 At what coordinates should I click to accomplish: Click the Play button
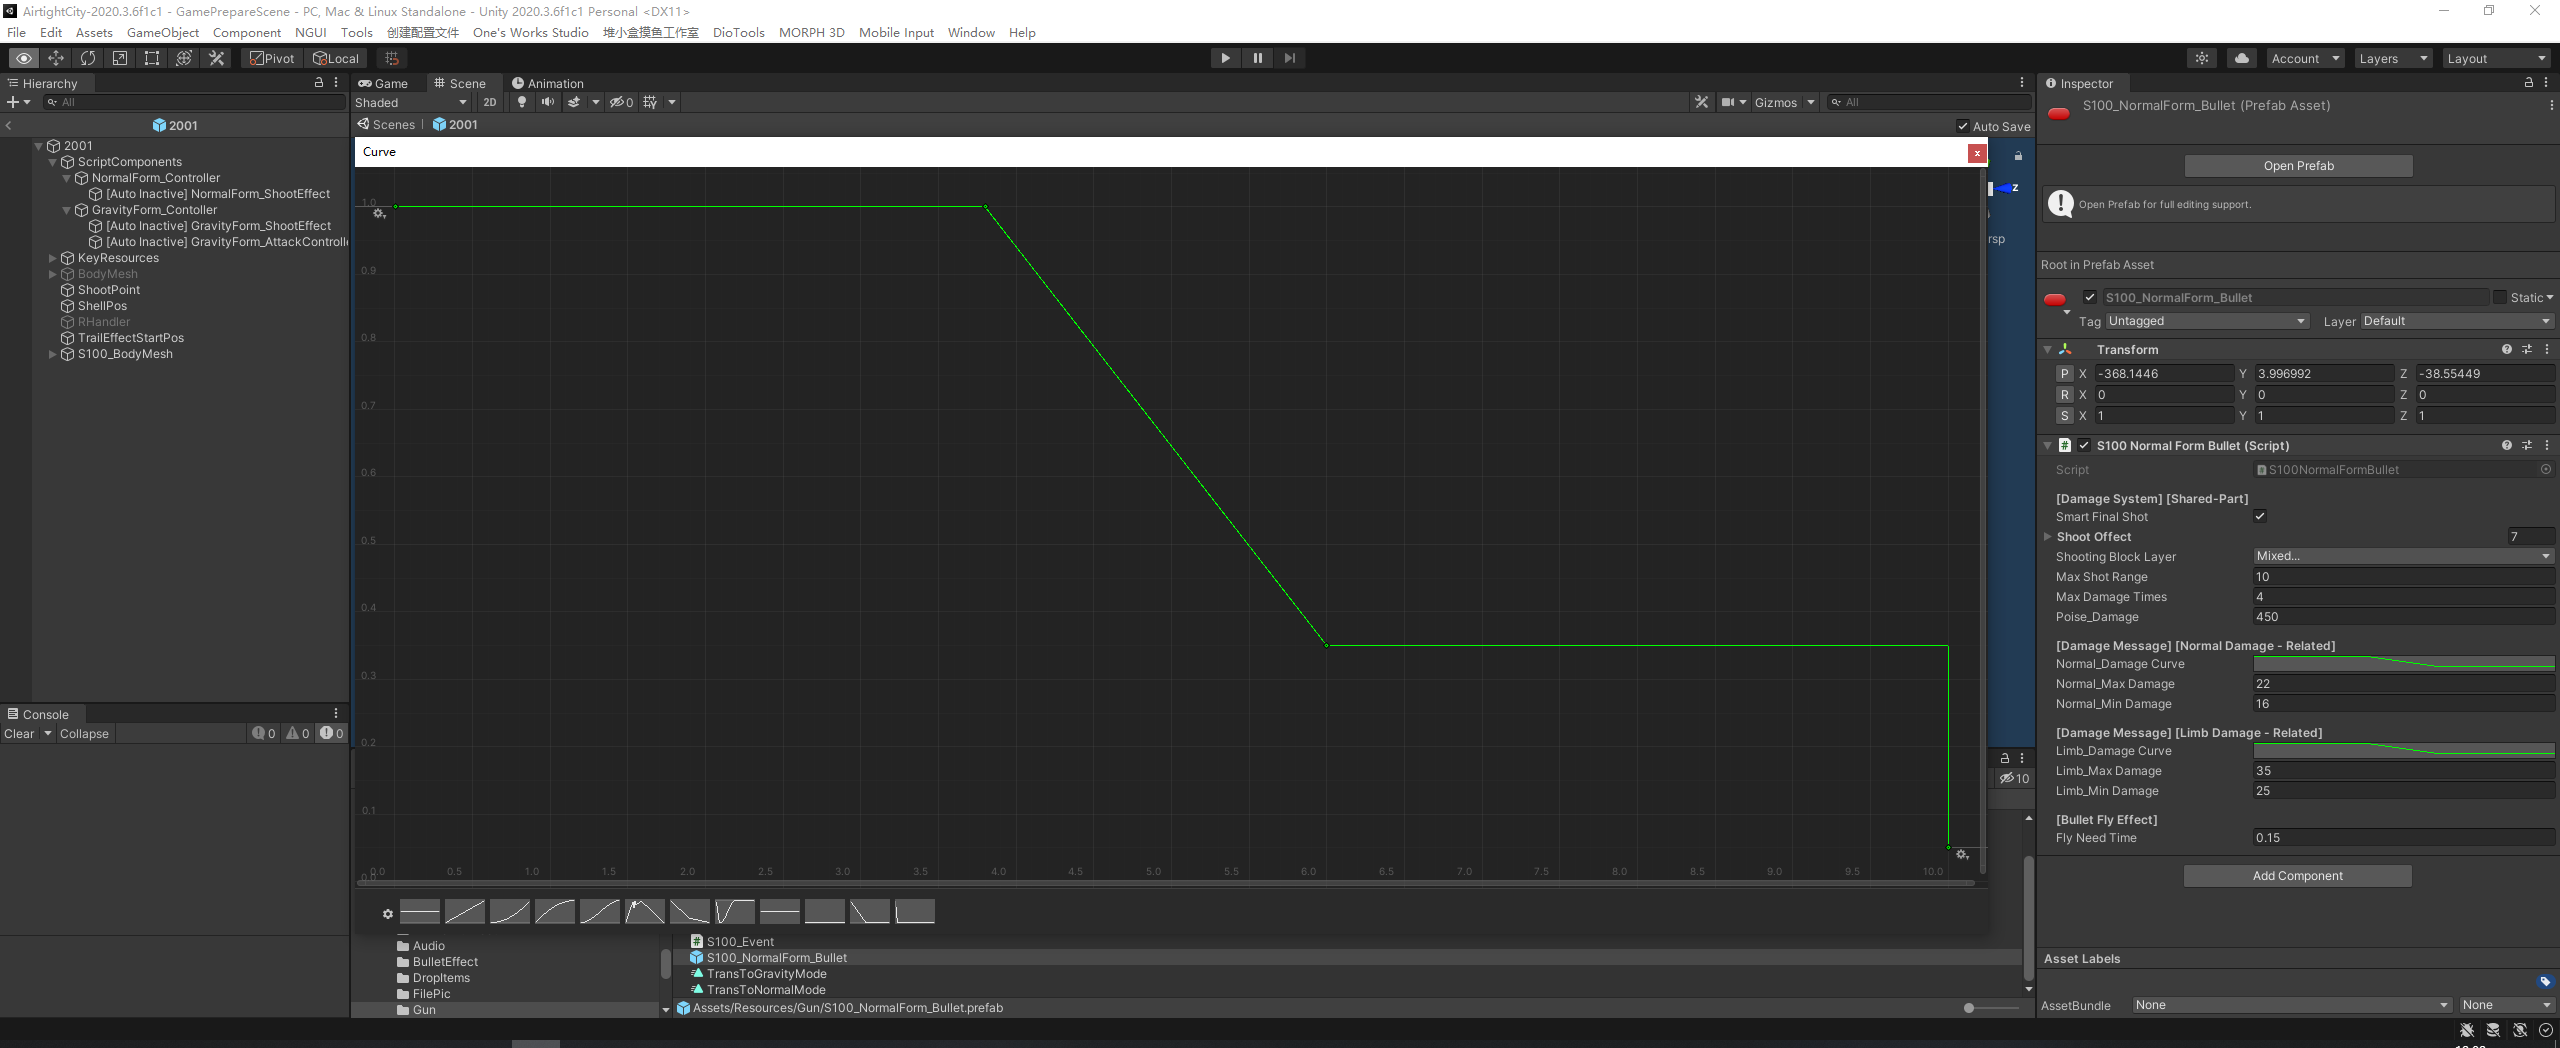tap(1225, 58)
